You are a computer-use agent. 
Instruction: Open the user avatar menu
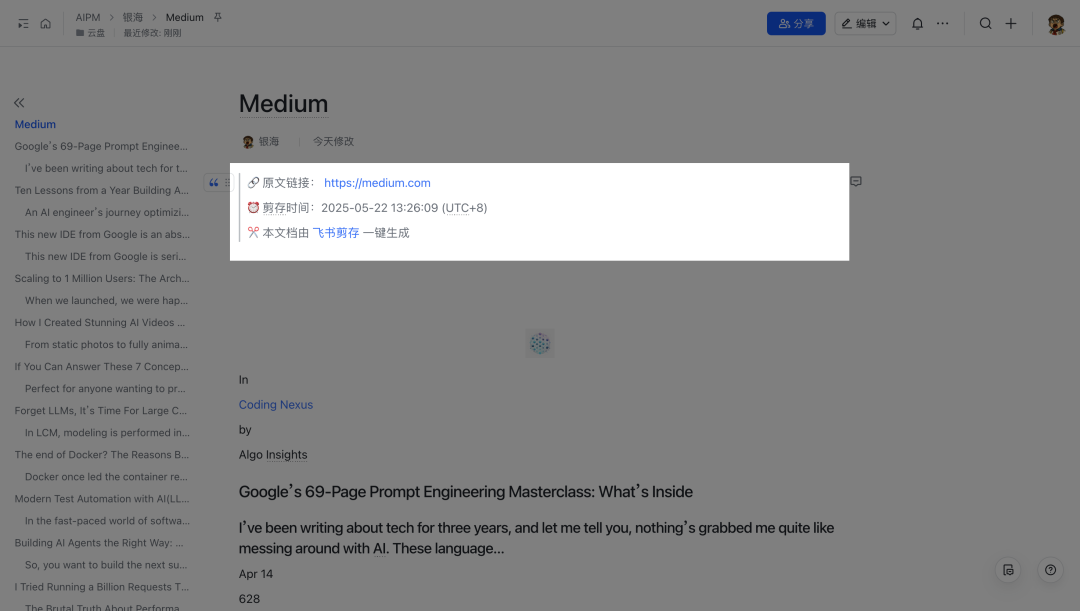coord(1056,23)
